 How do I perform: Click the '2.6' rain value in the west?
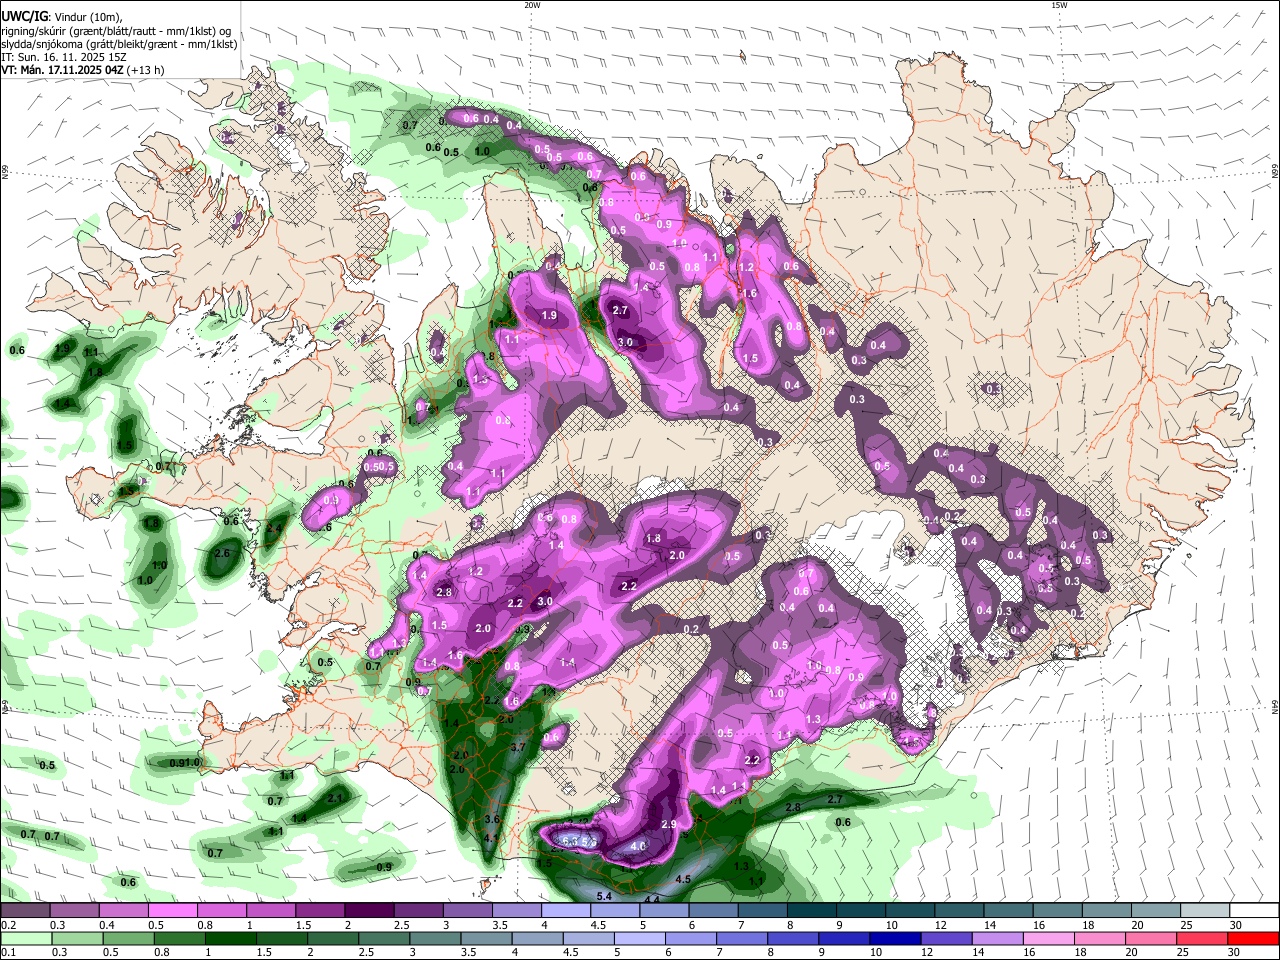pos(222,553)
